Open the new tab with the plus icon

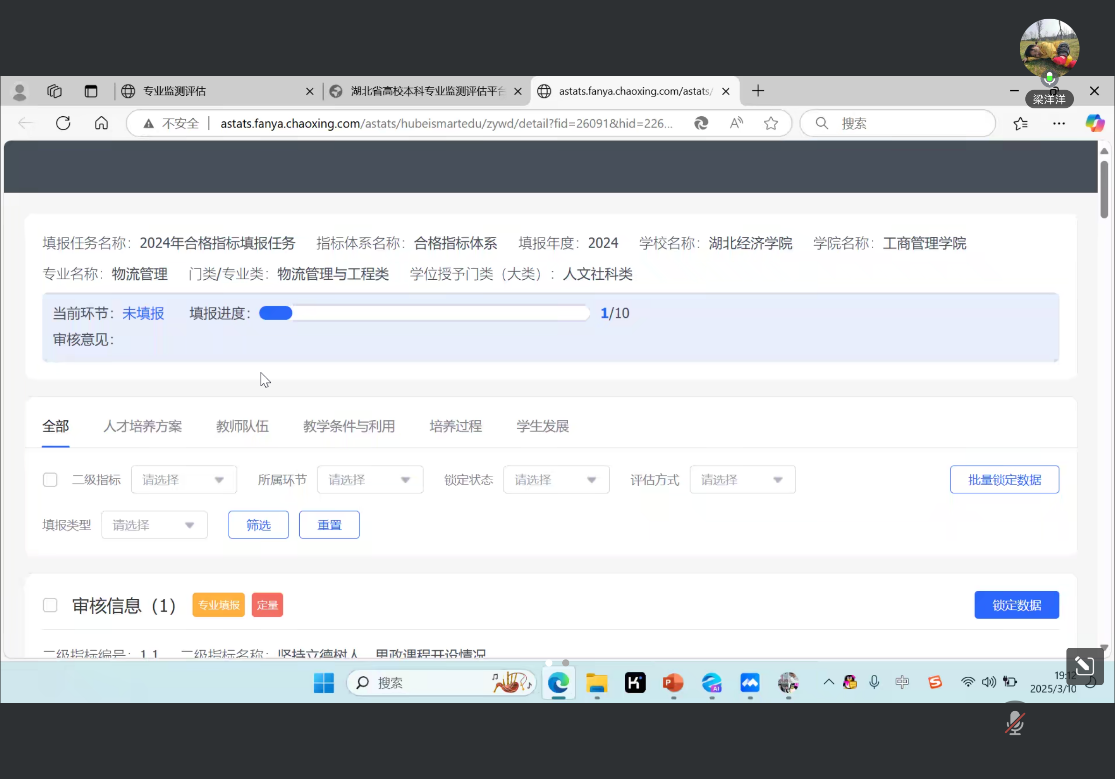tap(758, 91)
